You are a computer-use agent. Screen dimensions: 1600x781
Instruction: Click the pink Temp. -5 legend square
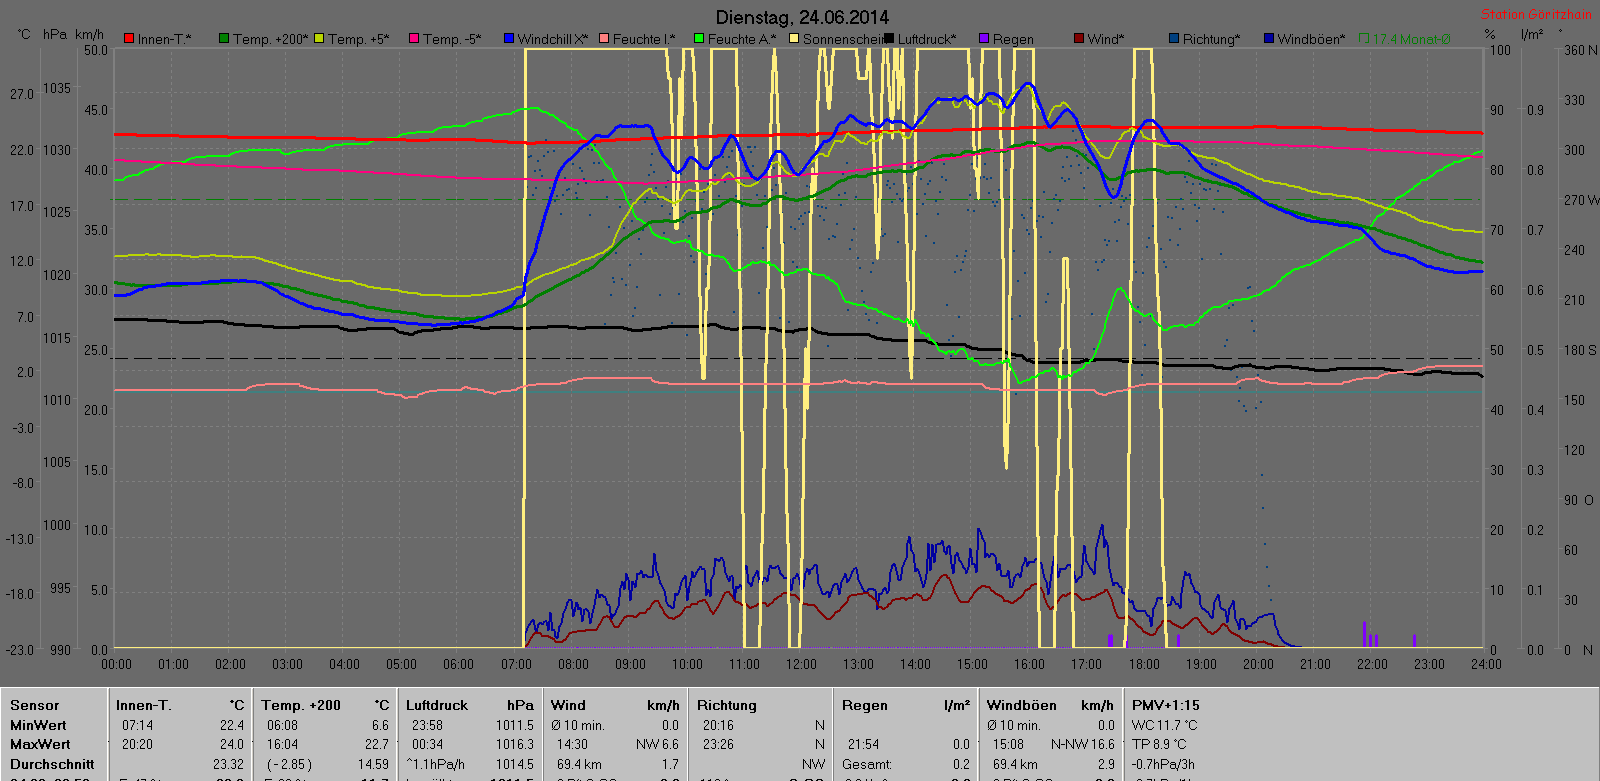click(x=414, y=39)
